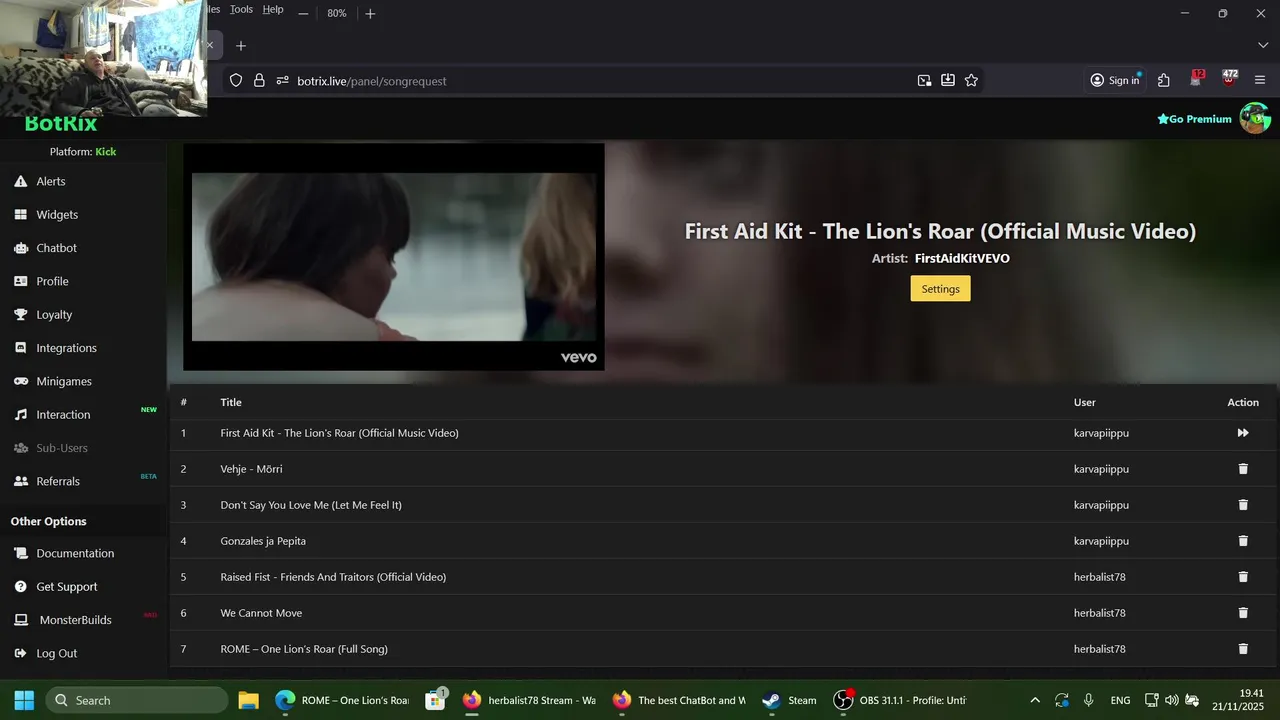
Task: Click the tracking protection shield icon
Action: [236, 81]
